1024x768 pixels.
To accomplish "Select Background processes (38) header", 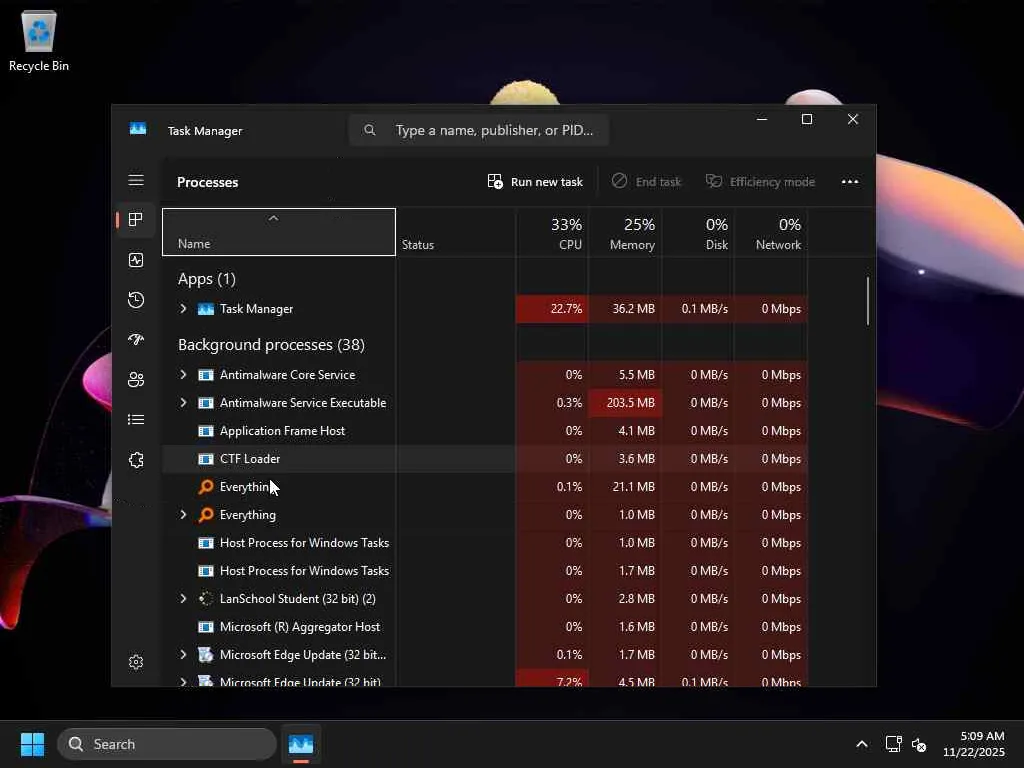I will pyautogui.click(x=271, y=344).
